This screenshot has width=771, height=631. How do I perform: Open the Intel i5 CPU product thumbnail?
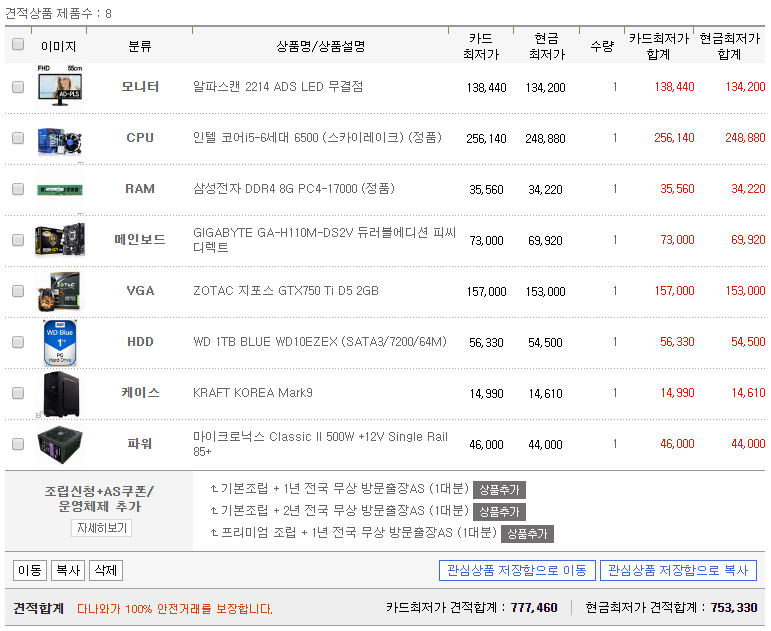(60, 140)
